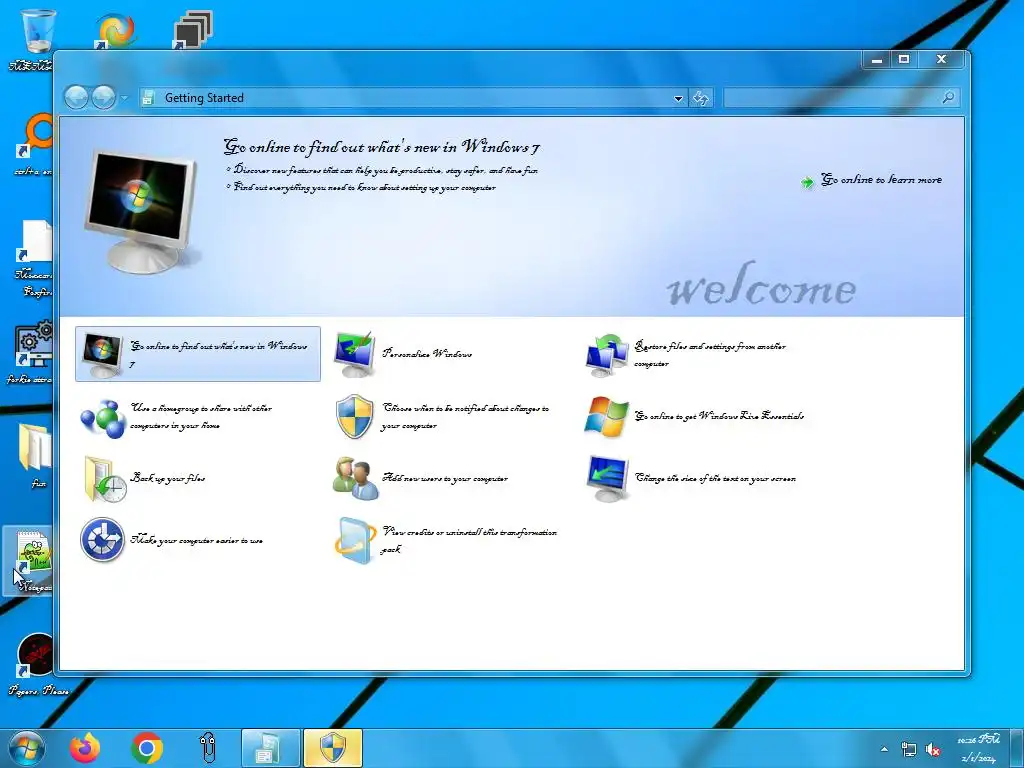Select the swirl-colored browser shortcut on the desktop

coord(115,30)
